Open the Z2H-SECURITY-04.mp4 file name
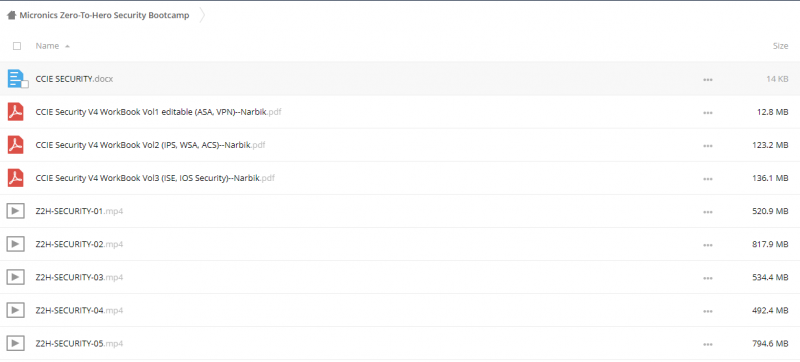 (79, 311)
